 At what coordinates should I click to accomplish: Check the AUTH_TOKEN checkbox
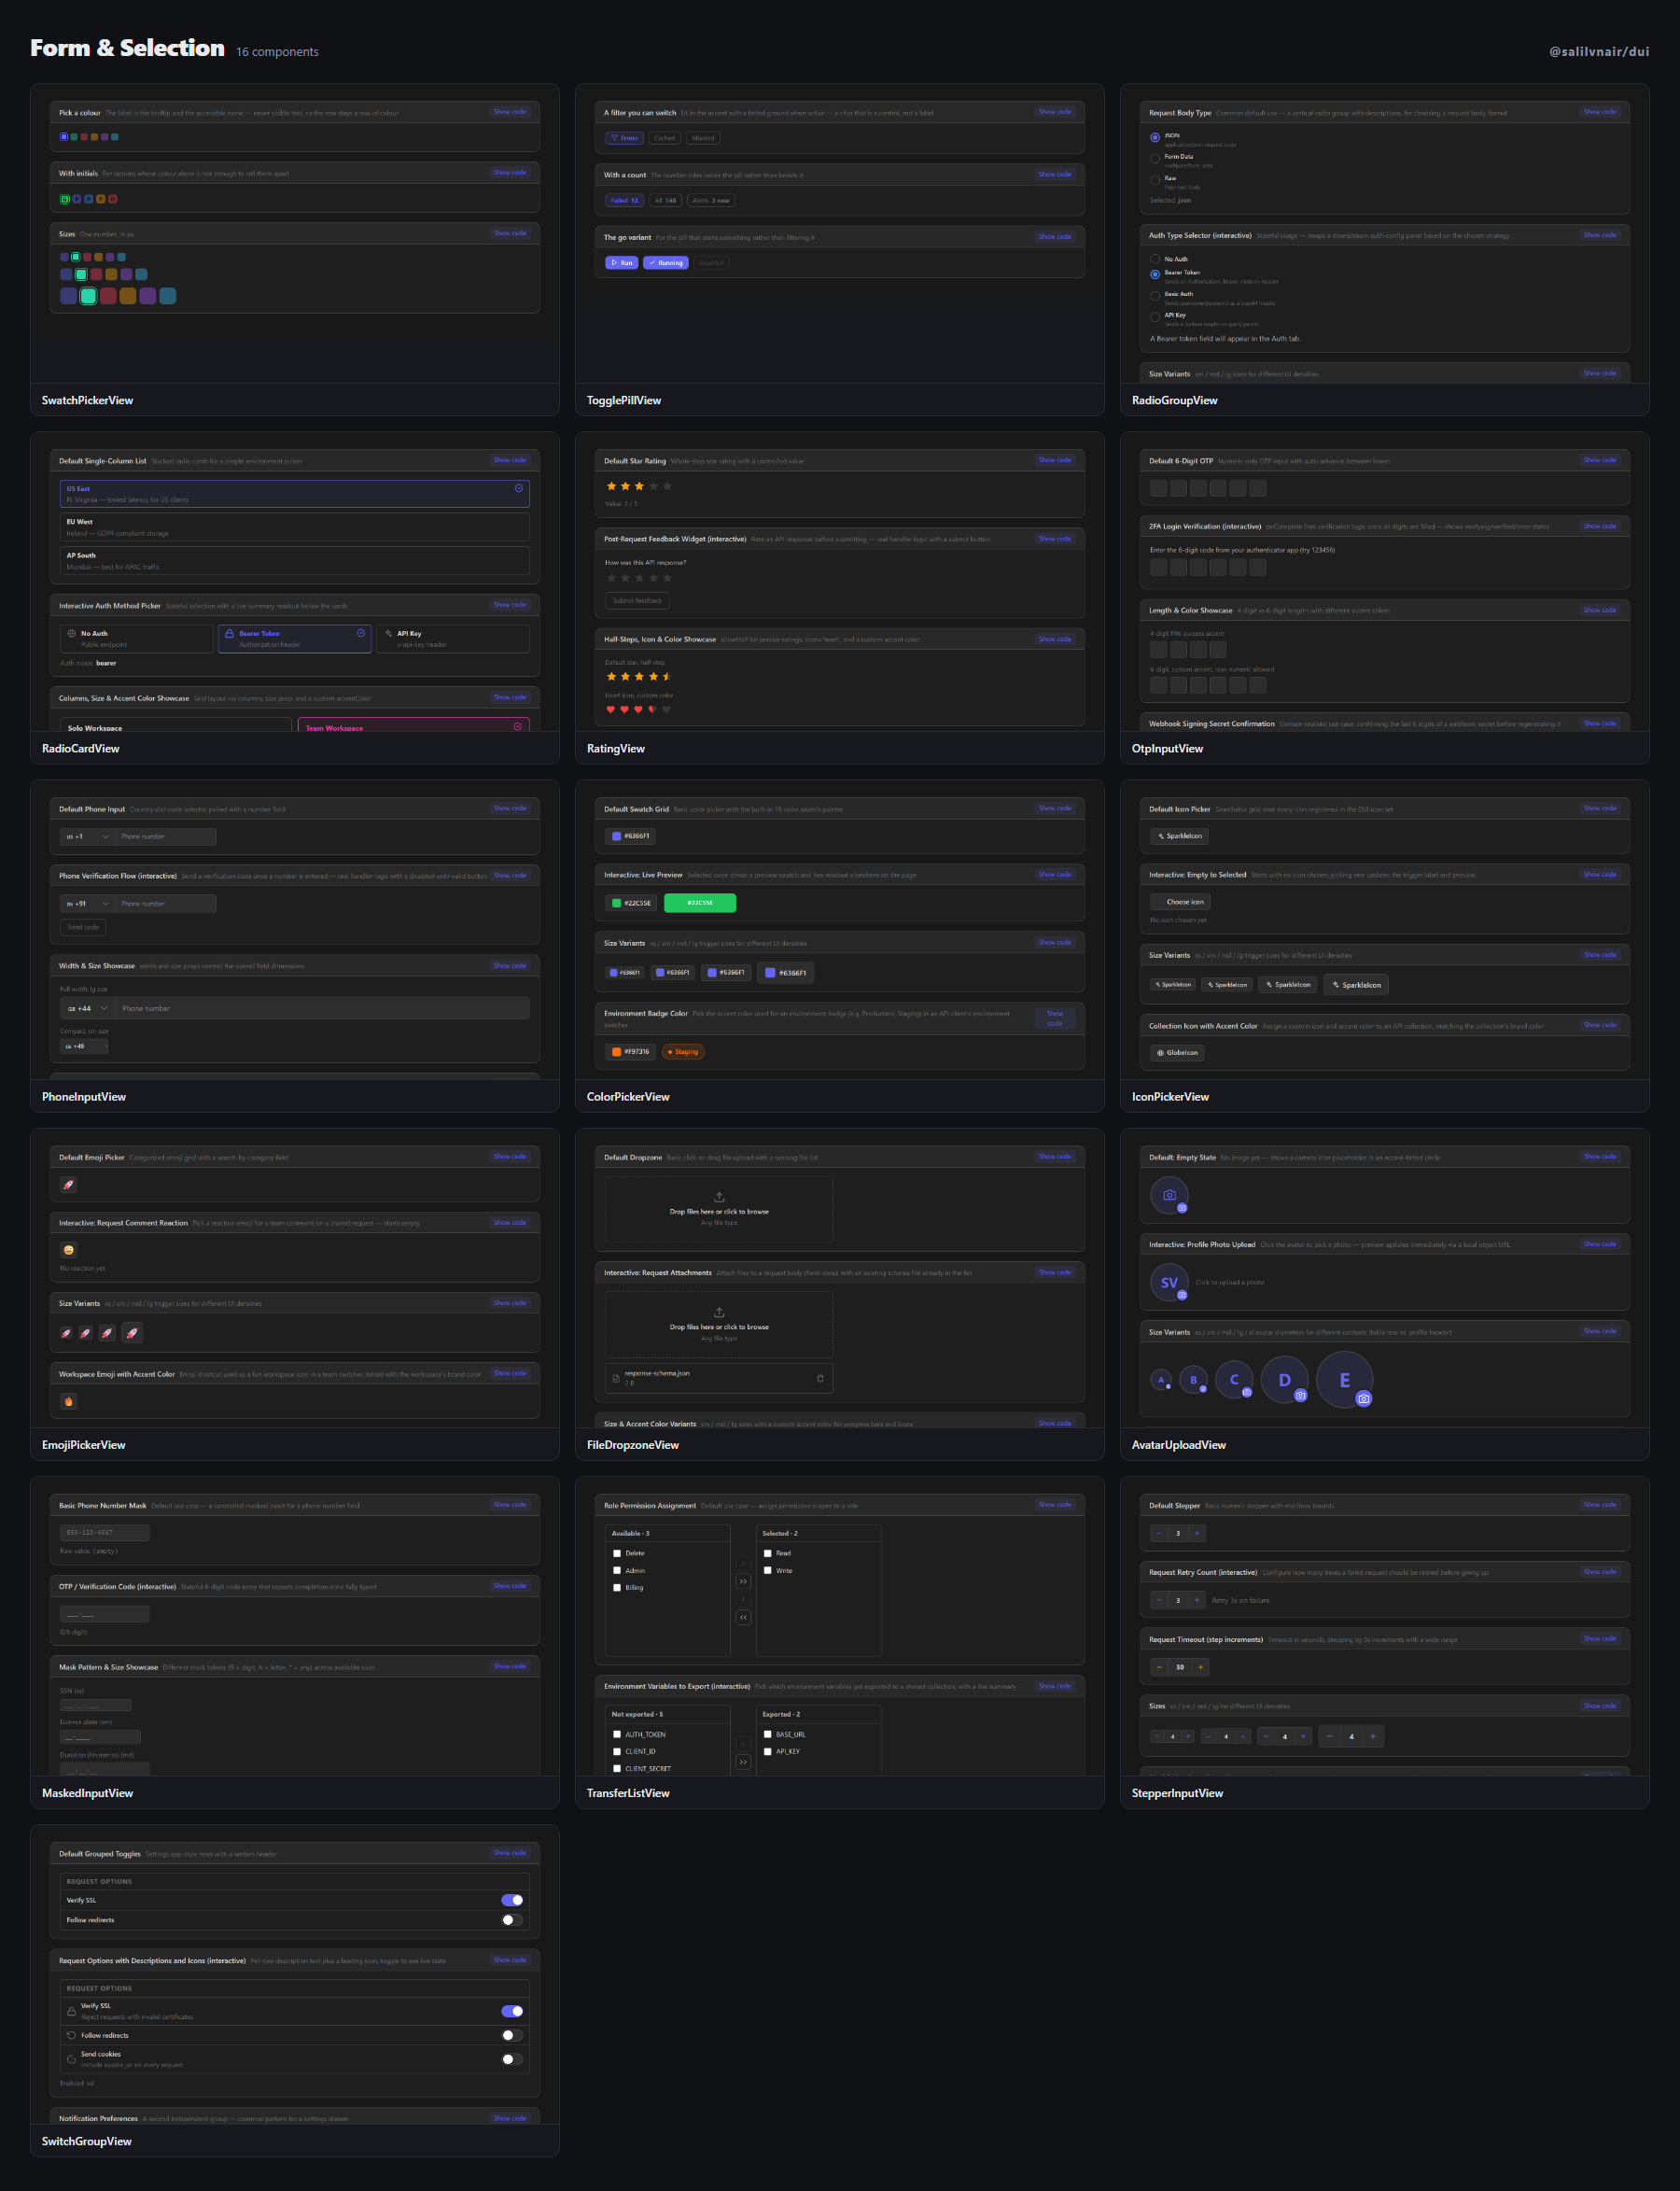[x=617, y=1734]
